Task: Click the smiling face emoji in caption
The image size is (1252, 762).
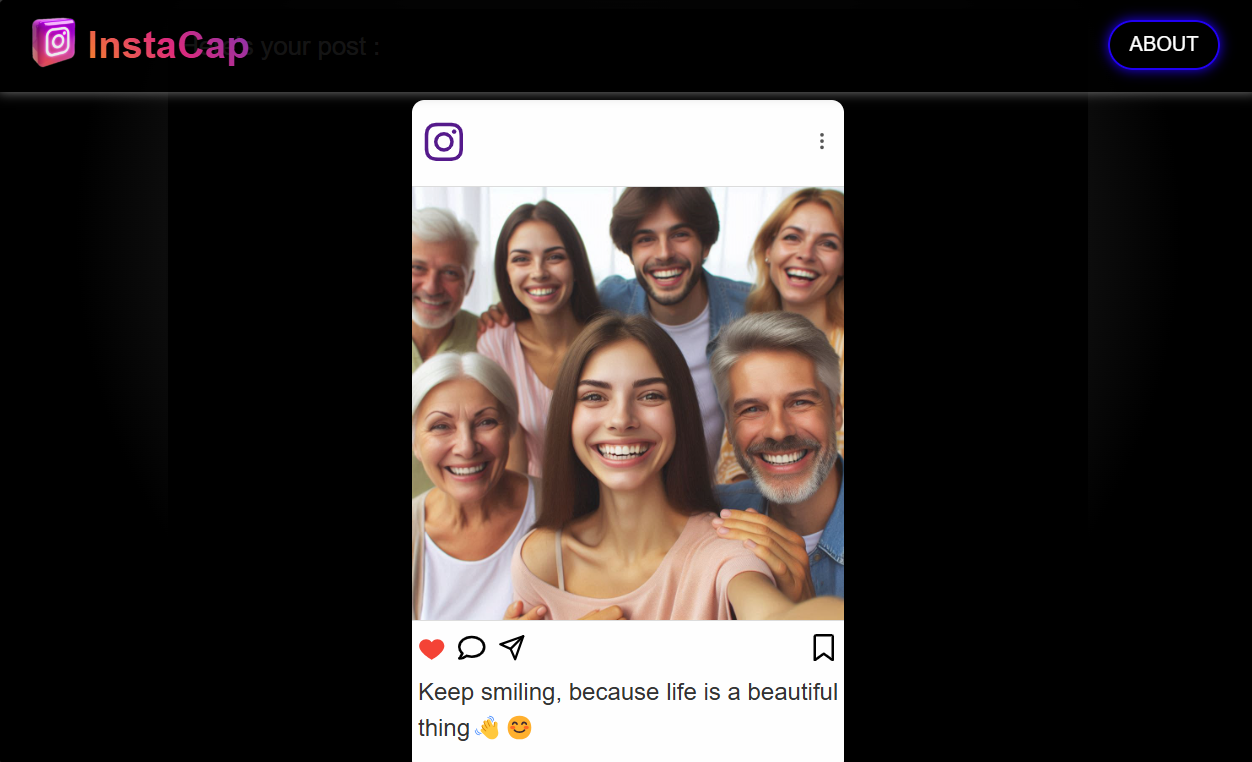Action: [x=519, y=728]
